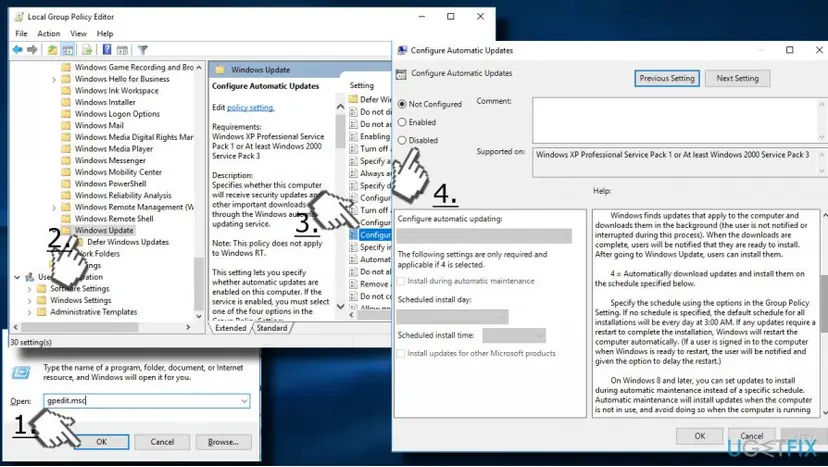Click the Previous Setting button
The height and width of the screenshot is (467, 828).
667,78
